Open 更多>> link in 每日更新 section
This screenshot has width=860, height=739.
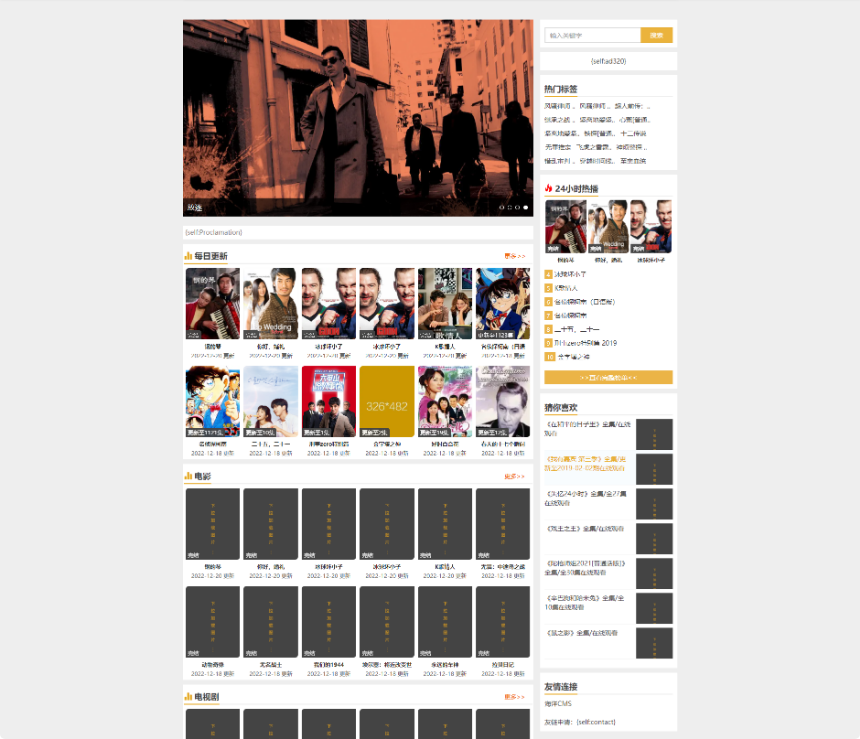(514, 256)
